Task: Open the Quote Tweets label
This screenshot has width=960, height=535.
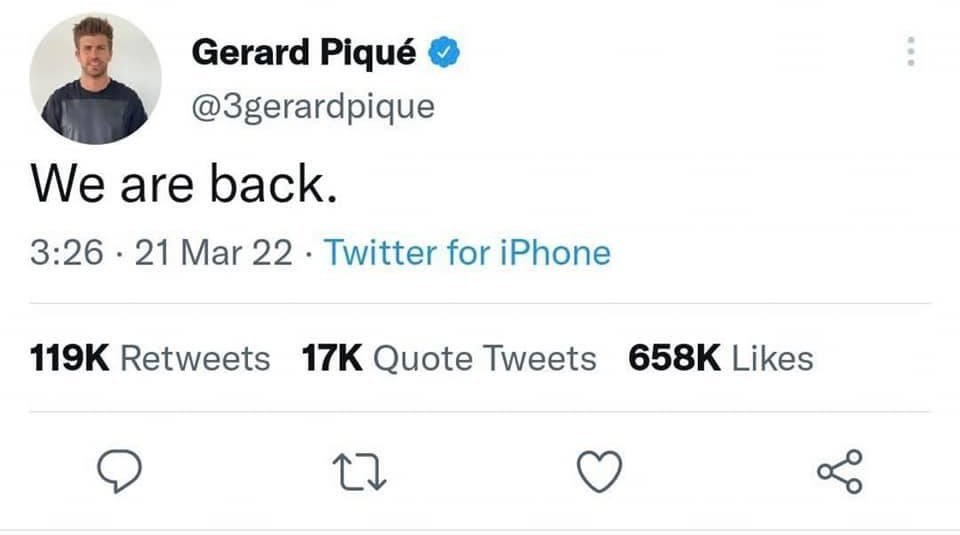Action: tap(485, 359)
